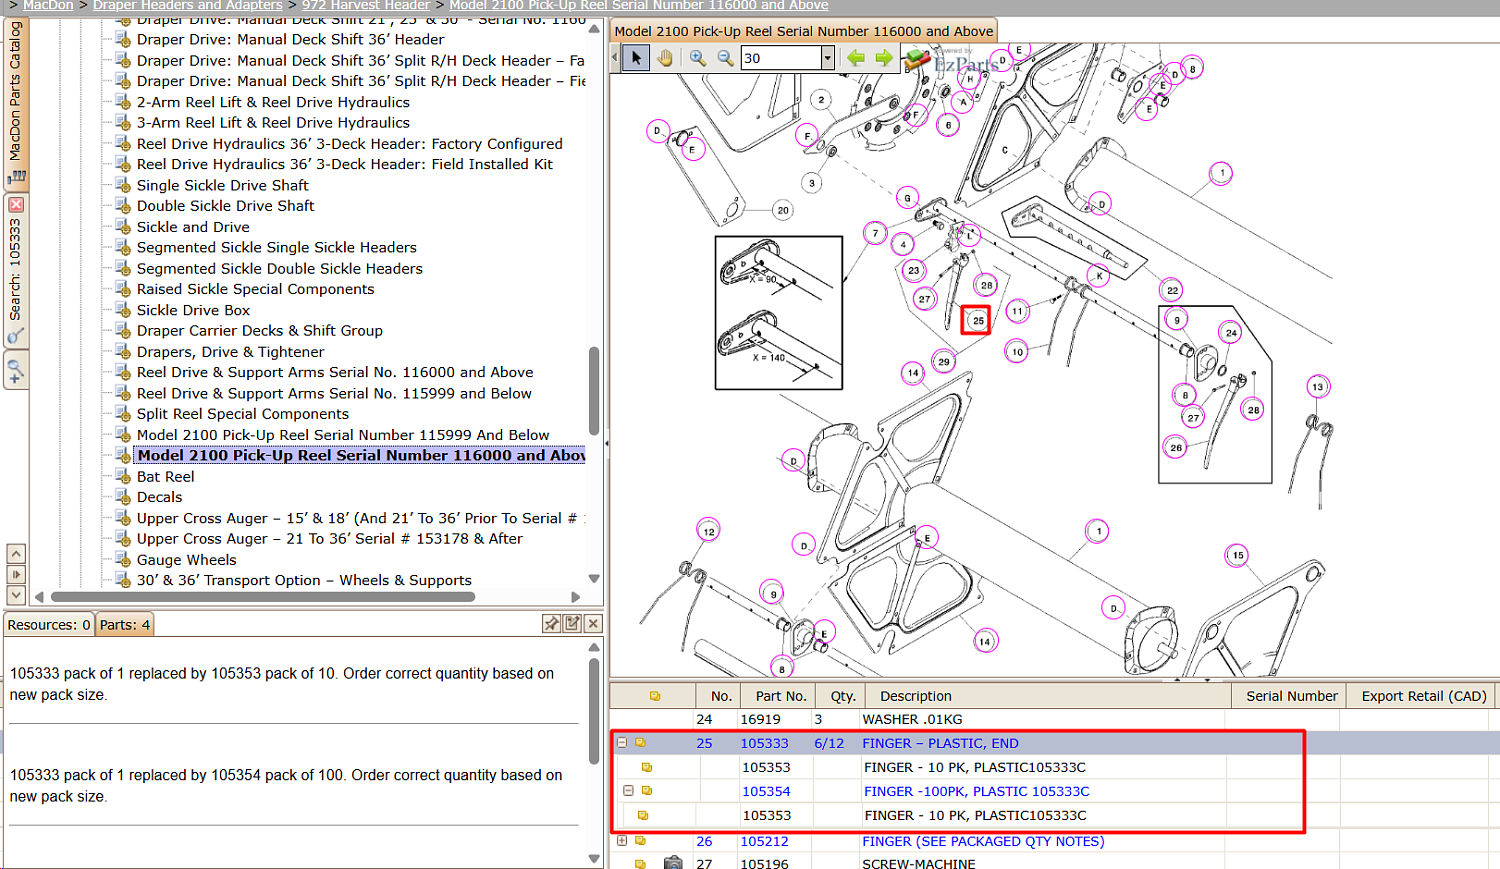Open Draper Headers and Adapters breadcrumb

188,5
